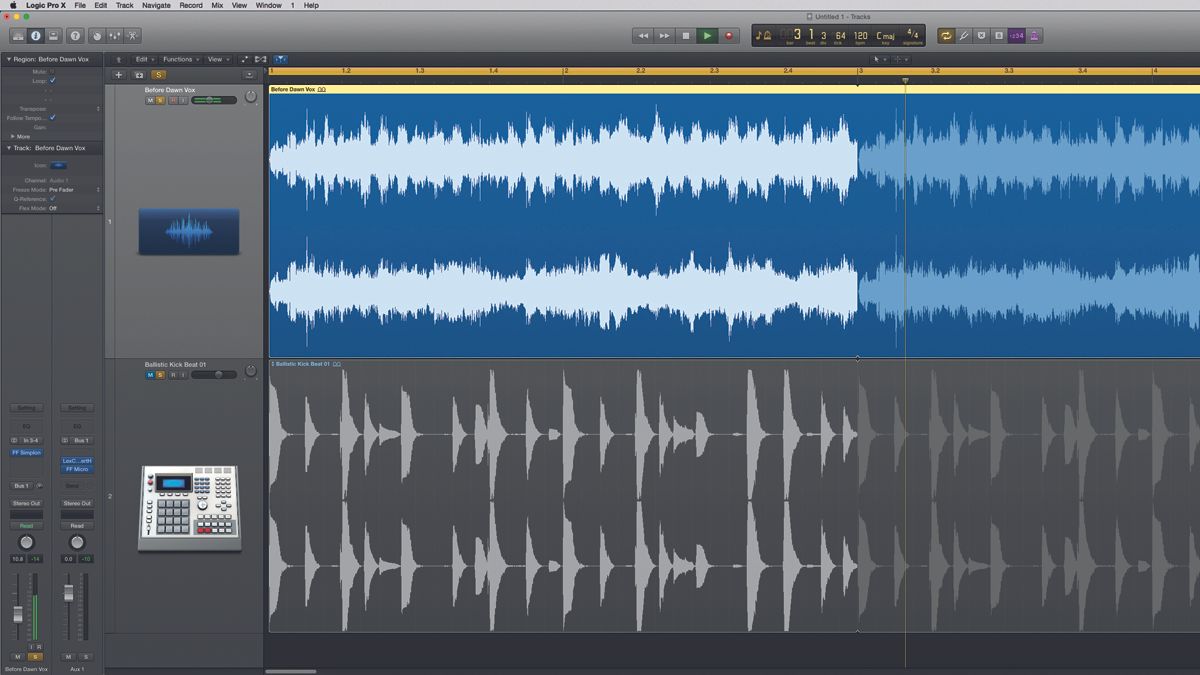Enable the metronome icon
The width and height of the screenshot is (1200, 675).
point(1035,36)
